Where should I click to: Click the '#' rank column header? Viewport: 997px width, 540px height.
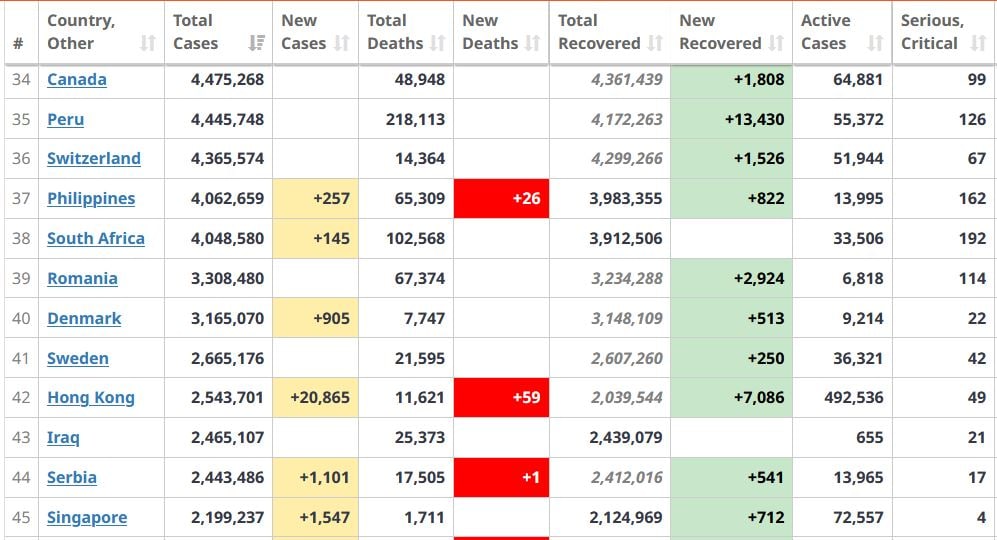click(x=18, y=43)
